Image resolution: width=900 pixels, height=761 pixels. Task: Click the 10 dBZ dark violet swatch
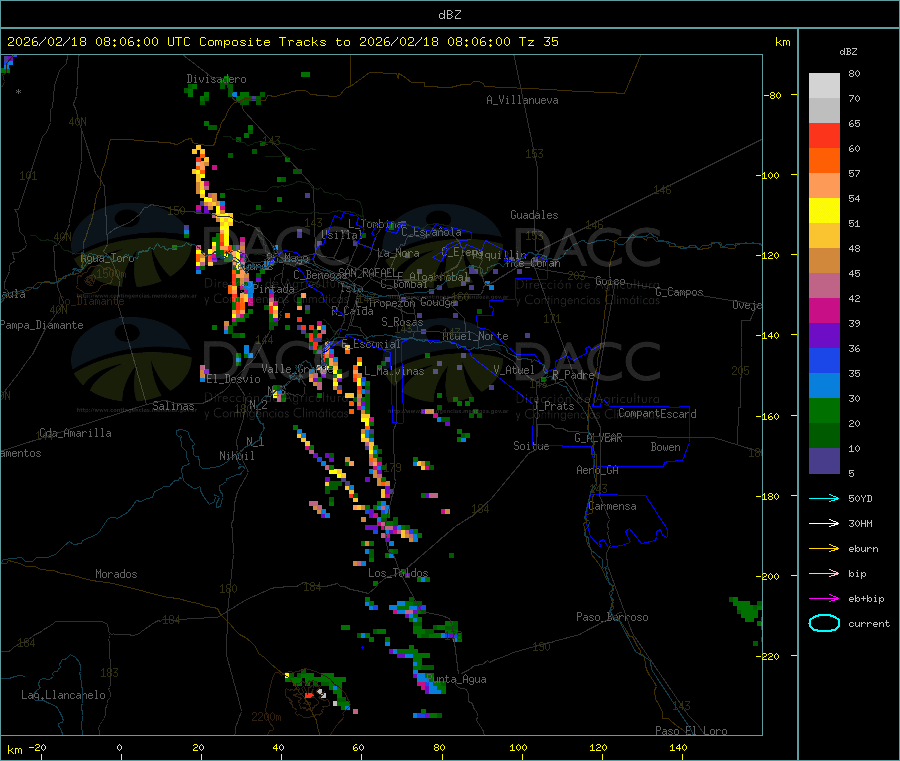point(824,461)
